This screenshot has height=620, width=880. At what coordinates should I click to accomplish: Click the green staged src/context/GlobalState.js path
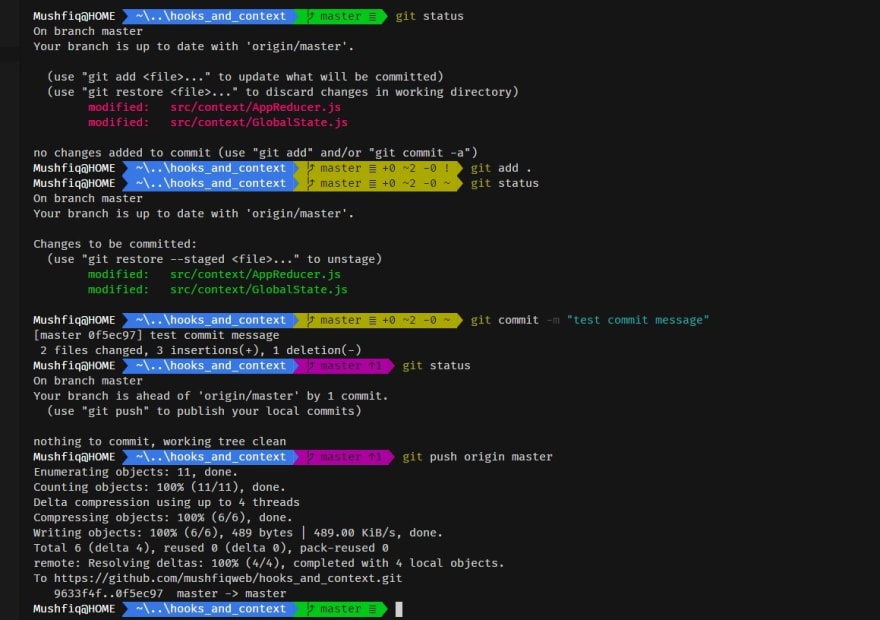point(259,289)
